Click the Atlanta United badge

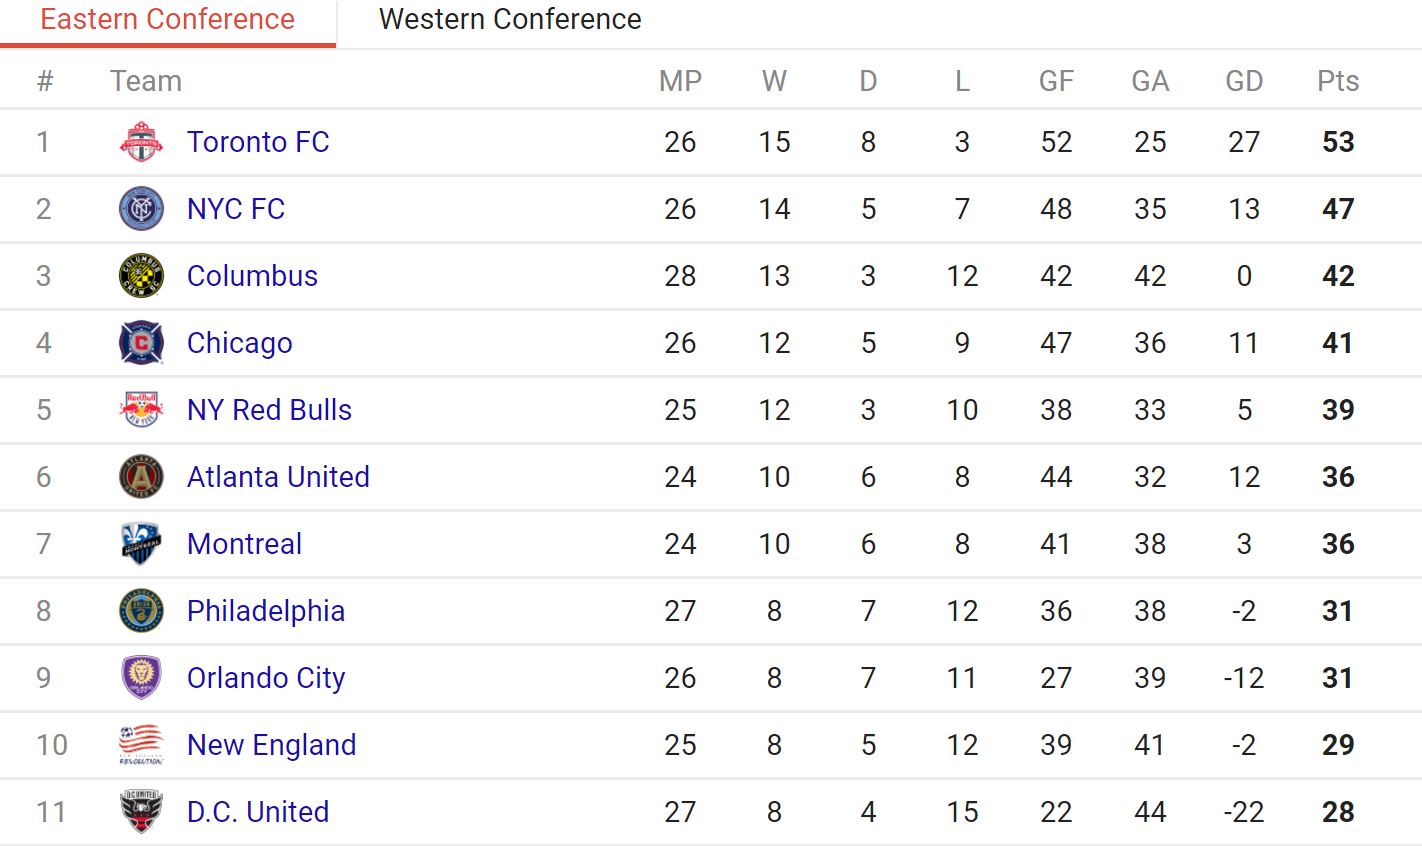pos(141,477)
